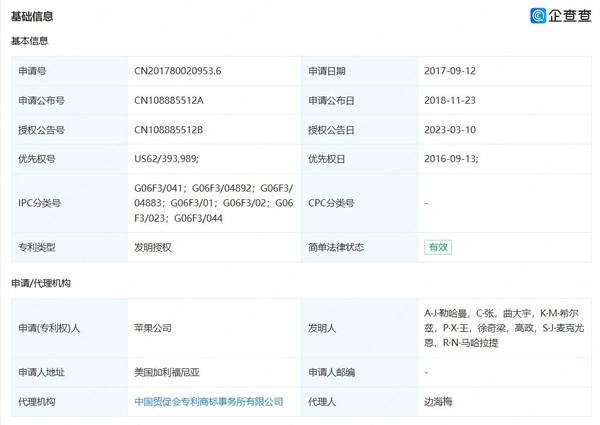The height and width of the screenshot is (425, 600).
Task: Select application number CN201780020953.6
Action: 178,71
